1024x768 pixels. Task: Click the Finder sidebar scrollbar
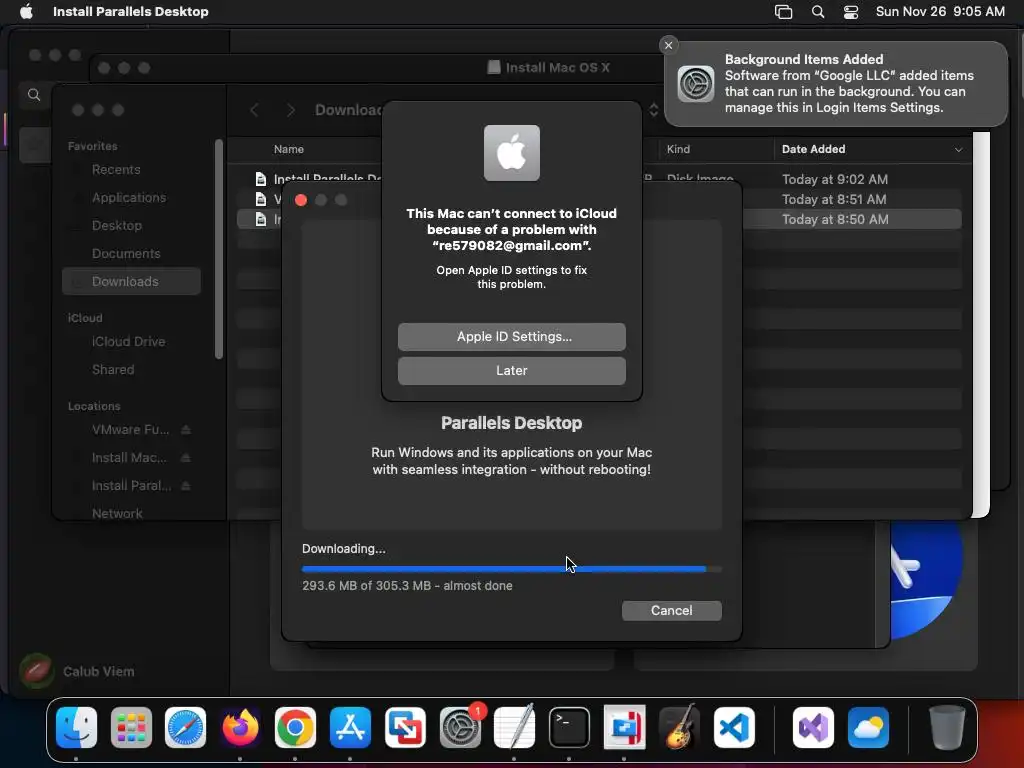click(x=219, y=249)
